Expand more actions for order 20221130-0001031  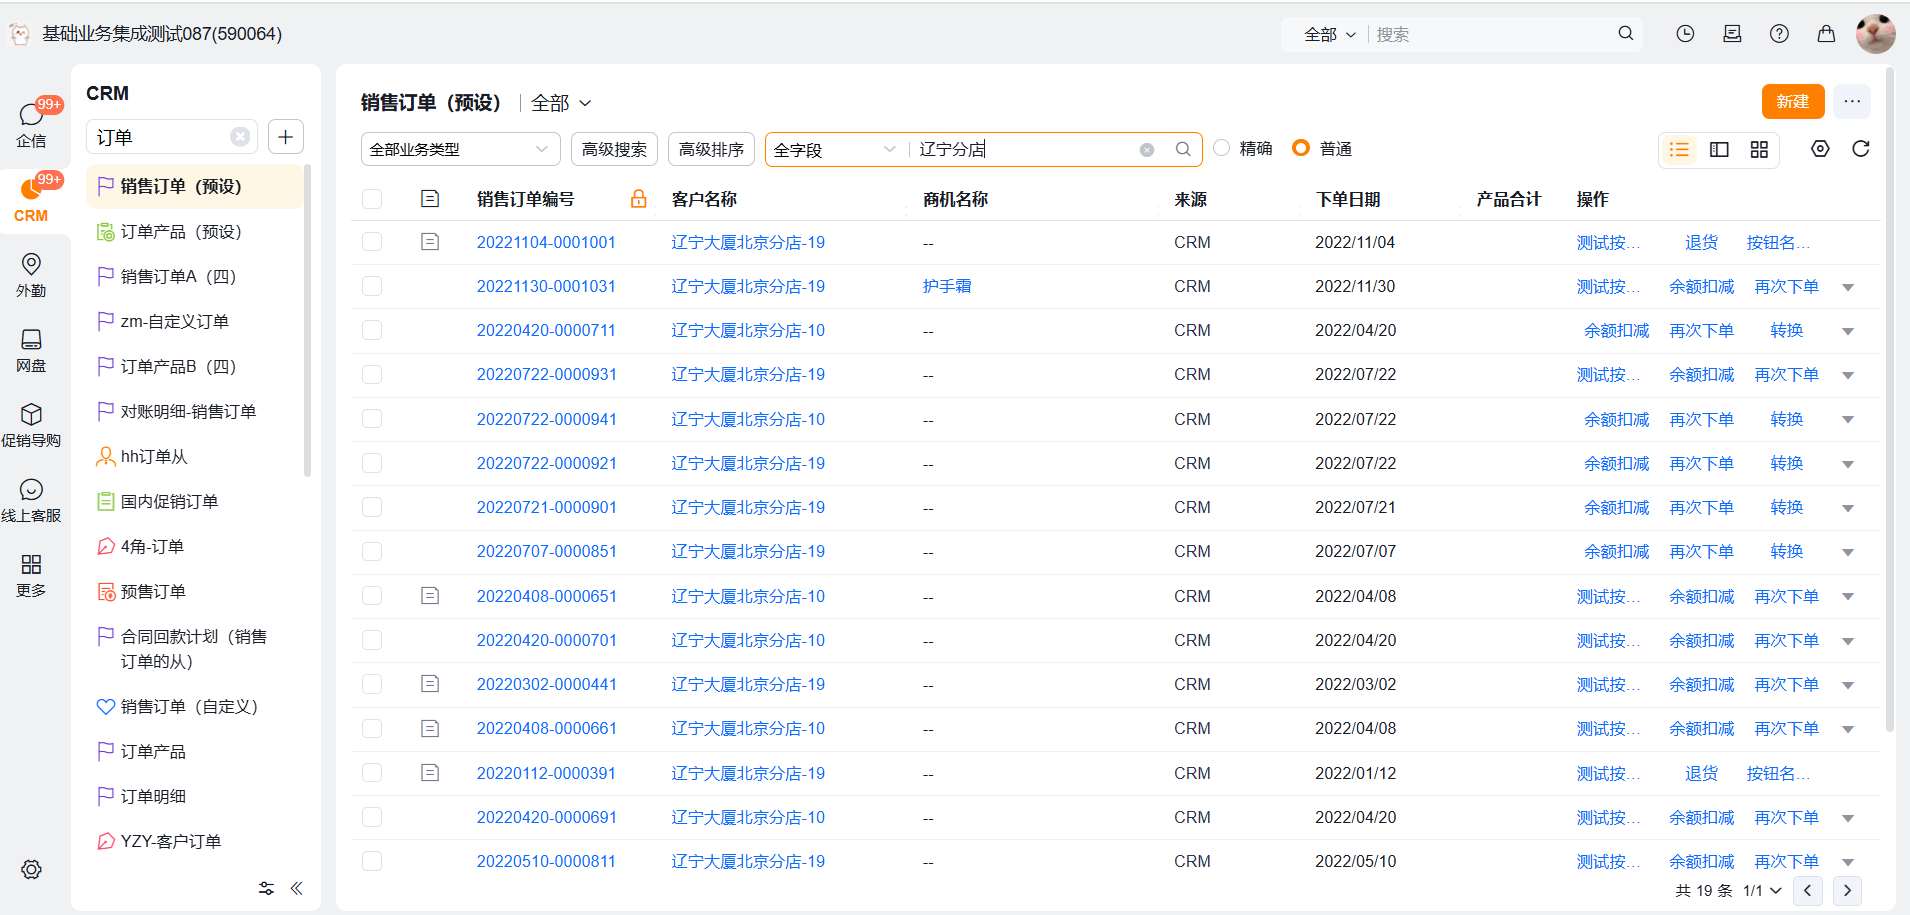tap(1848, 287)
